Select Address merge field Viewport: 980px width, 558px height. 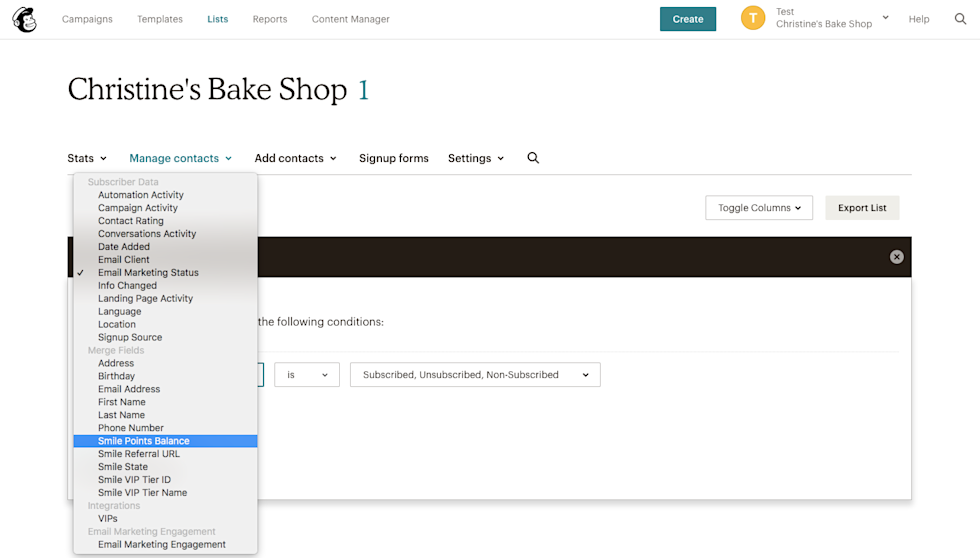tap(165, 363)
